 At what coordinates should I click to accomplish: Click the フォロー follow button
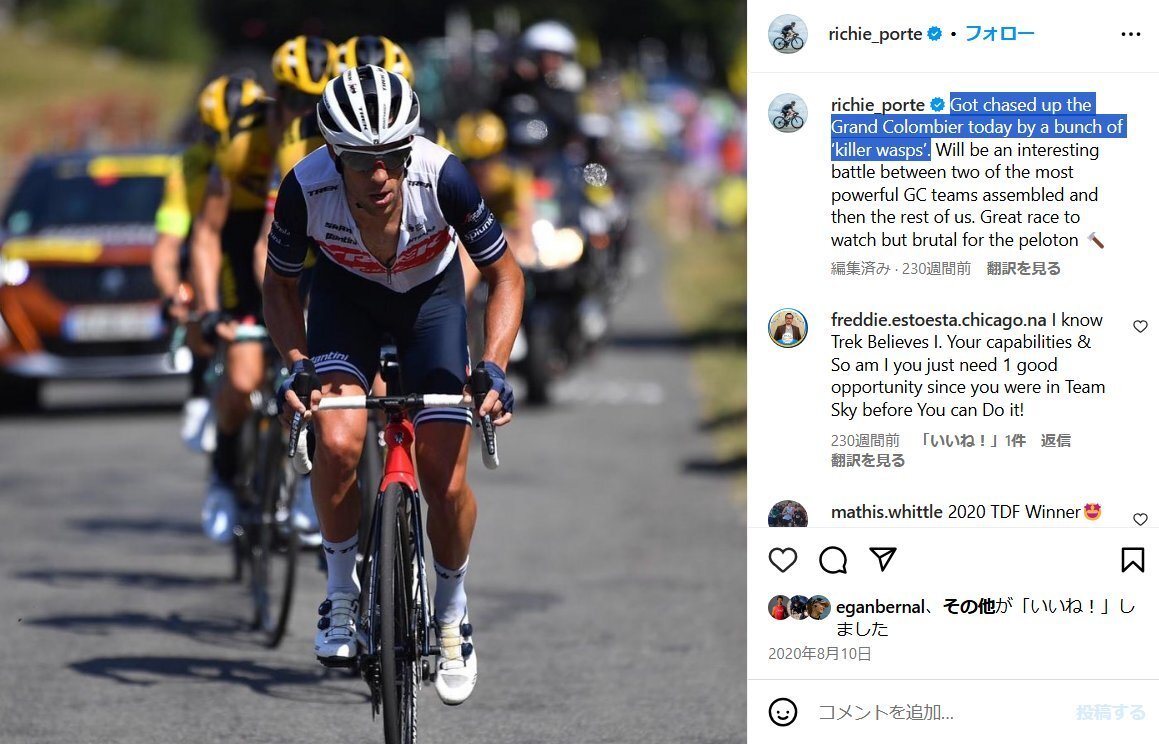pyautogui.click(x=999, y=33)
